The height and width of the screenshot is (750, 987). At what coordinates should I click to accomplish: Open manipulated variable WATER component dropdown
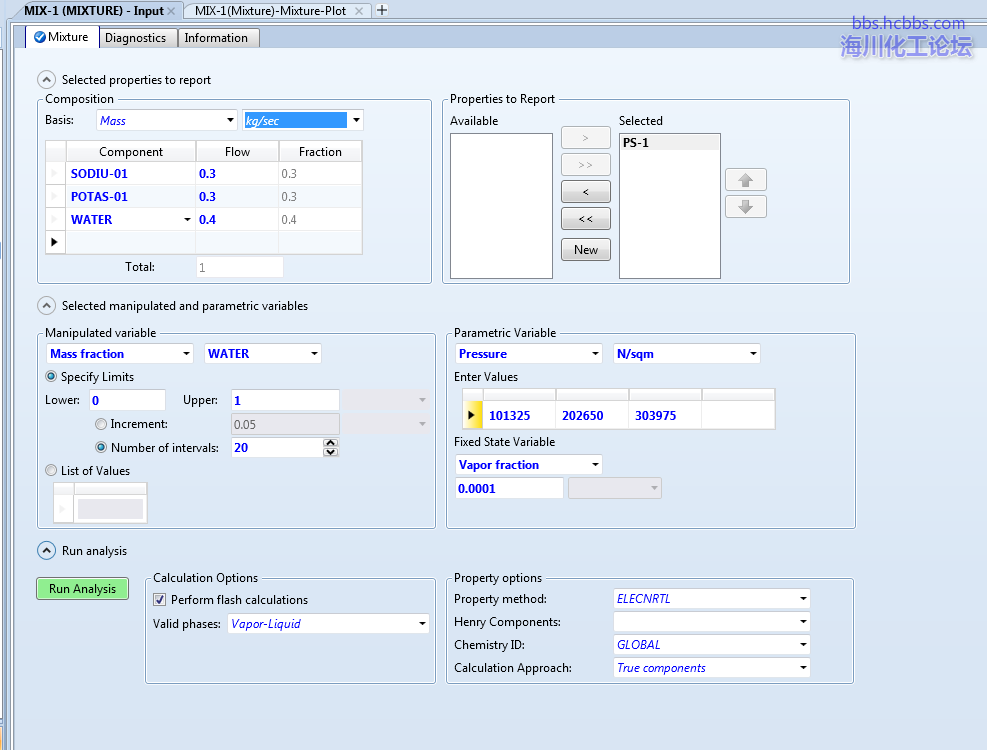pos(314,354)
